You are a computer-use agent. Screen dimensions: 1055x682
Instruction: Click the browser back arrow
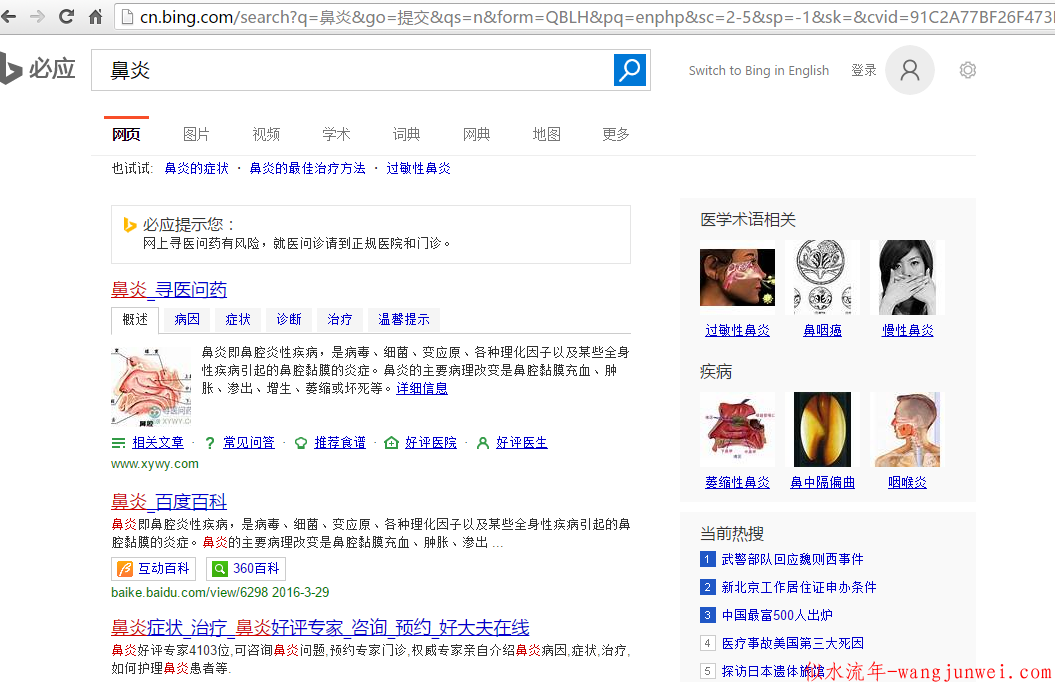(8, 16)
